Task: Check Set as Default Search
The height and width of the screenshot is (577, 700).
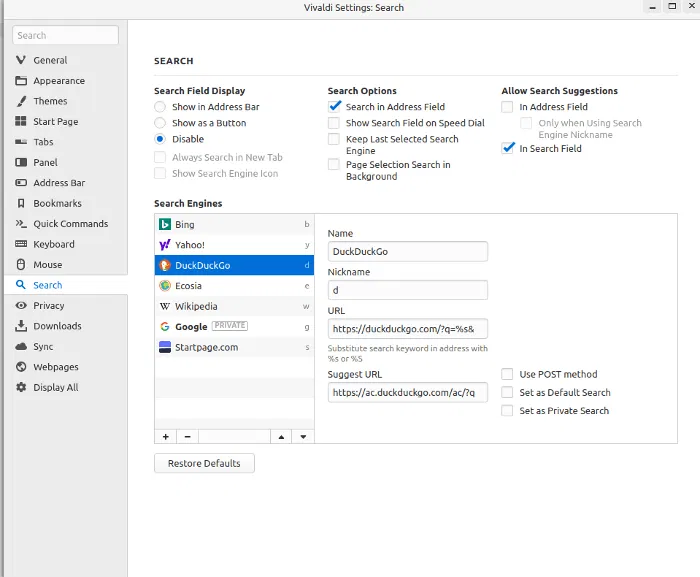Action: pos(507,392)
